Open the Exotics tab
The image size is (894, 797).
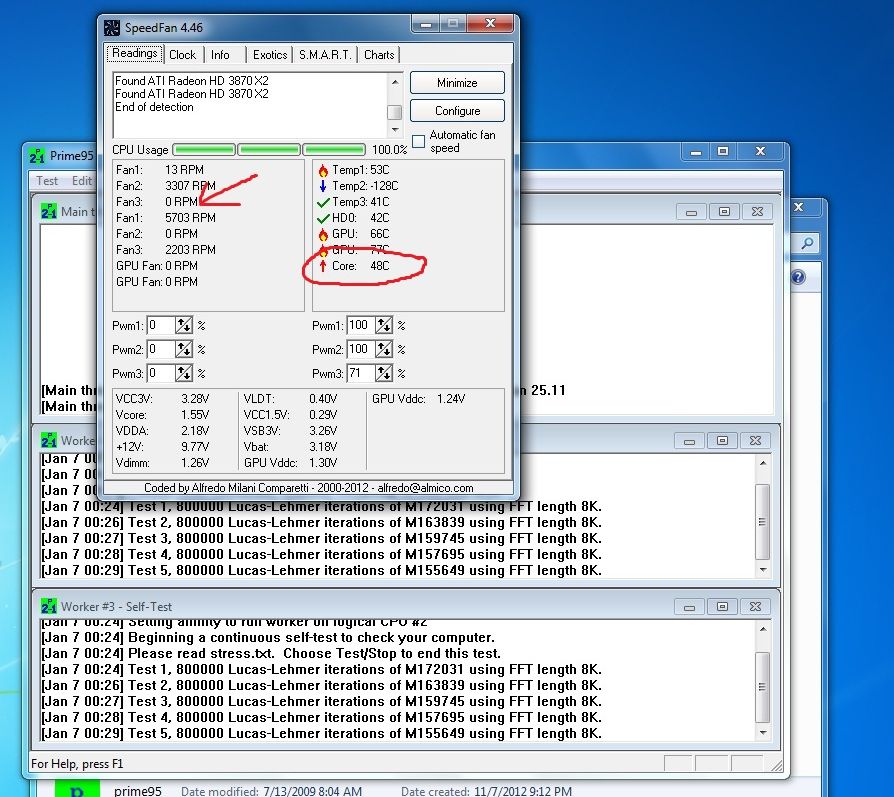(270, 55)
